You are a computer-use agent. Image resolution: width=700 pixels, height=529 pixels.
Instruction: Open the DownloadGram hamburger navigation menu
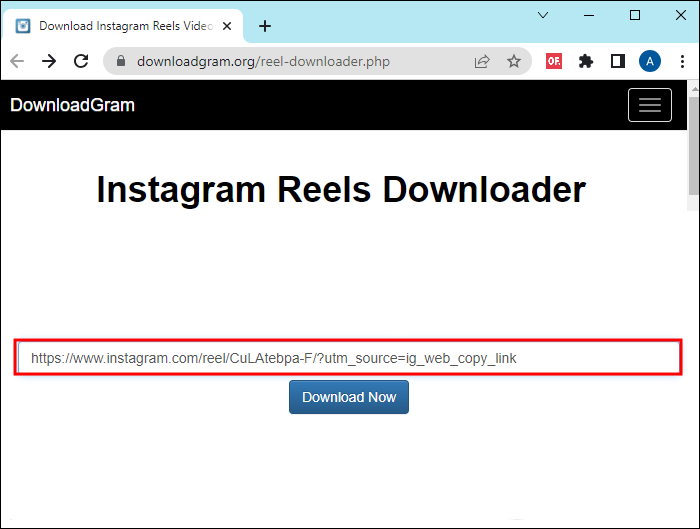[650, 105]
